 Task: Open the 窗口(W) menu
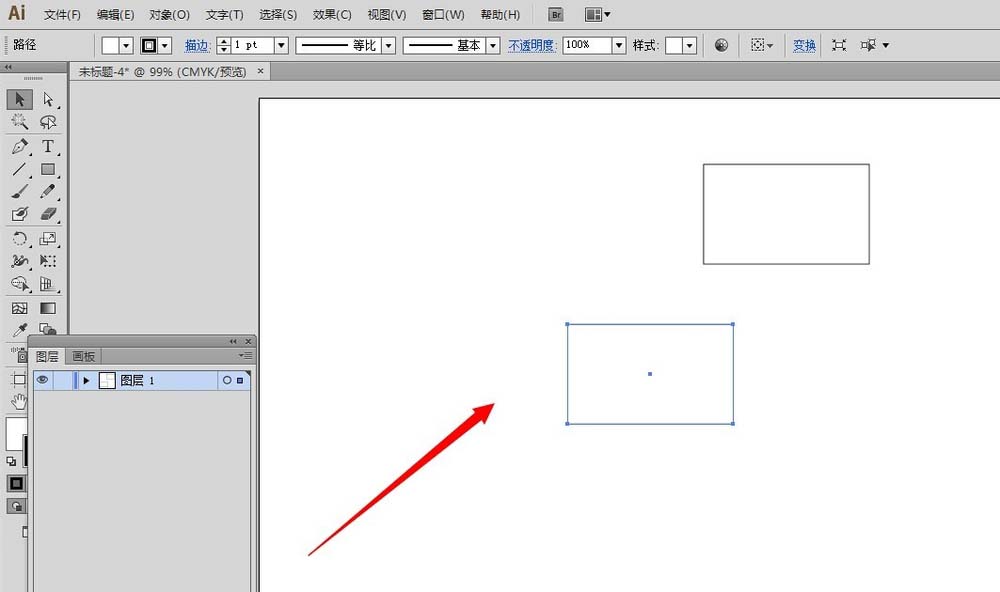[443, 15]
